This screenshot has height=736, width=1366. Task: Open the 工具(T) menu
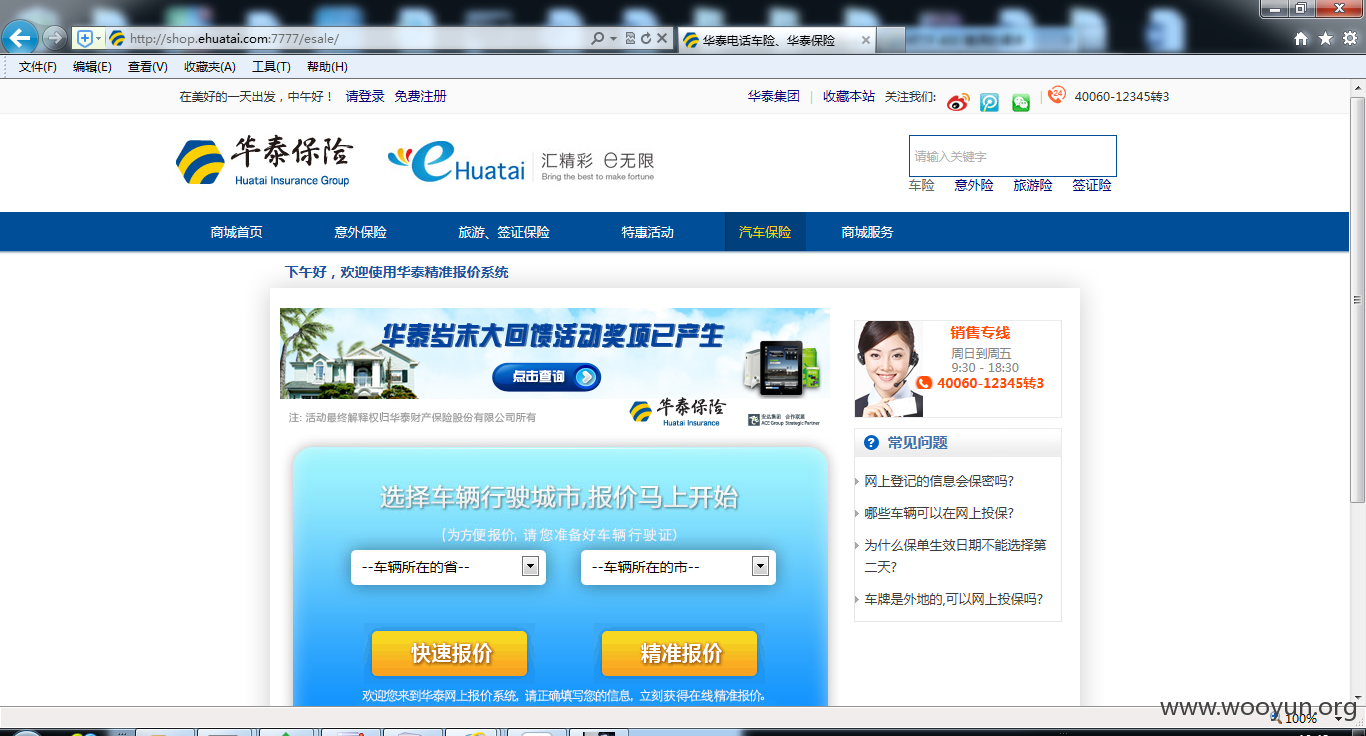pyautogui.click(x=271, y=67)
